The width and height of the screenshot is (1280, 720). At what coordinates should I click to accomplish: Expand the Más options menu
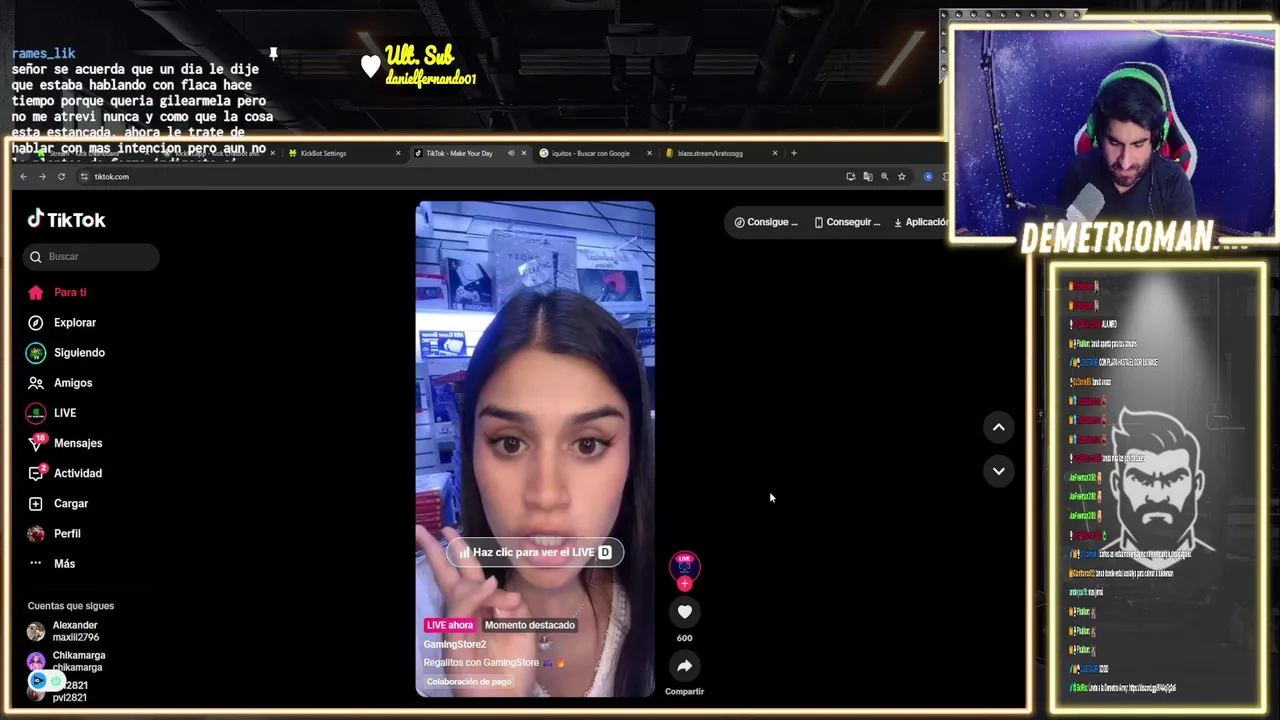[x=64, y=563]
